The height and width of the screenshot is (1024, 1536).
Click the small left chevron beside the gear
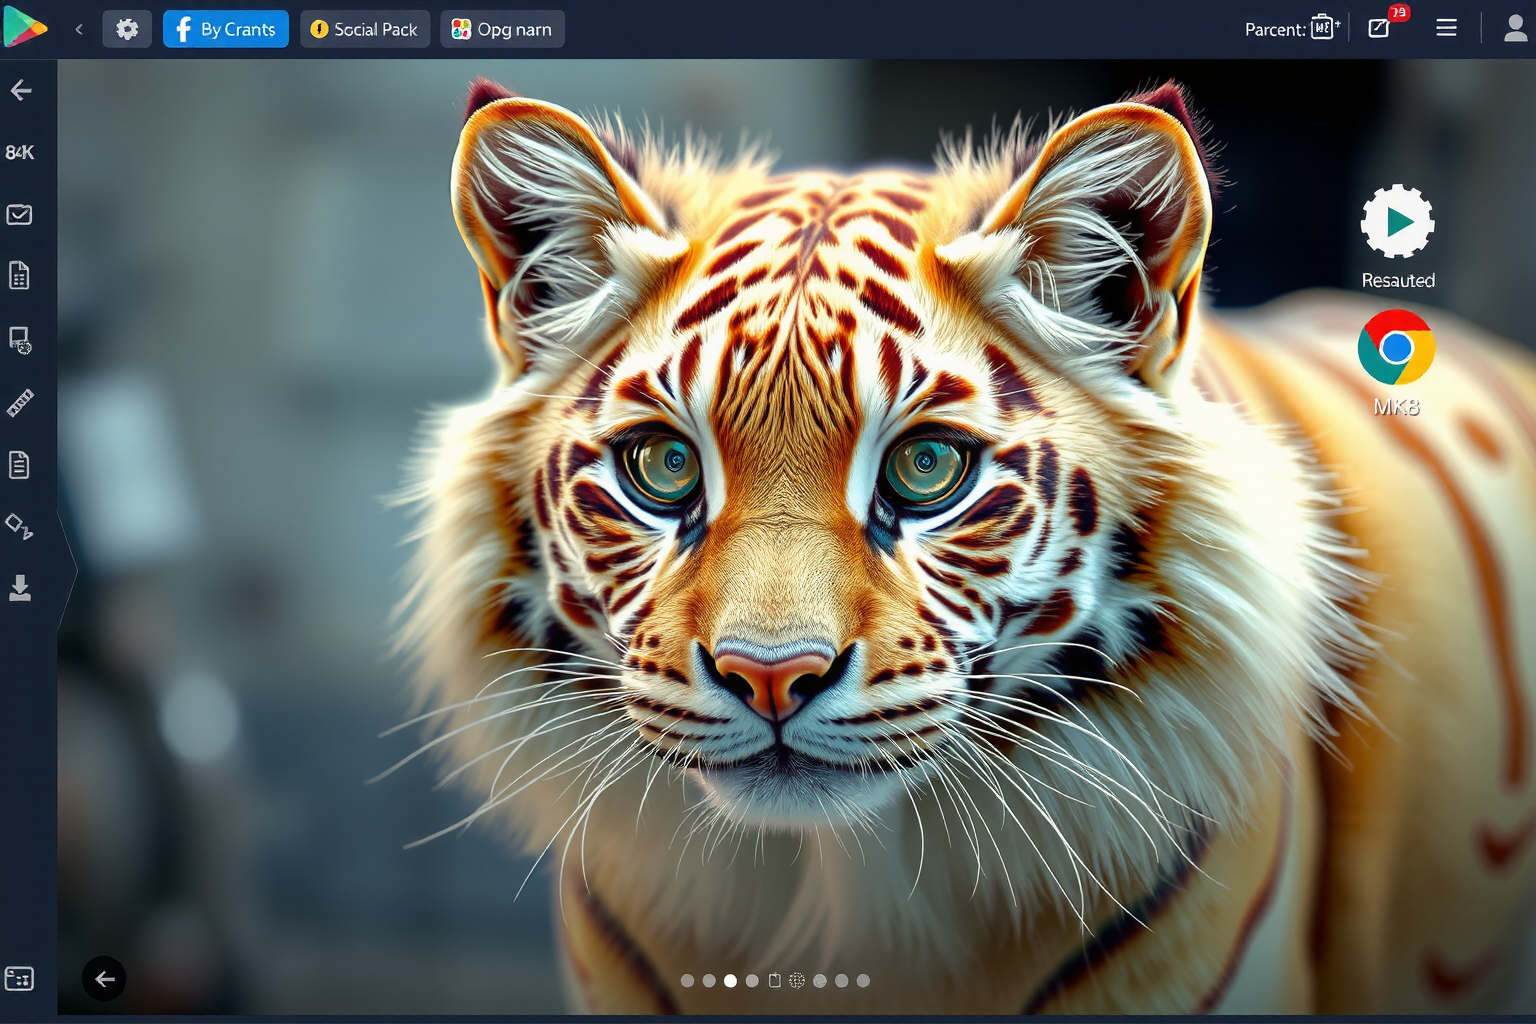point(79,29)
